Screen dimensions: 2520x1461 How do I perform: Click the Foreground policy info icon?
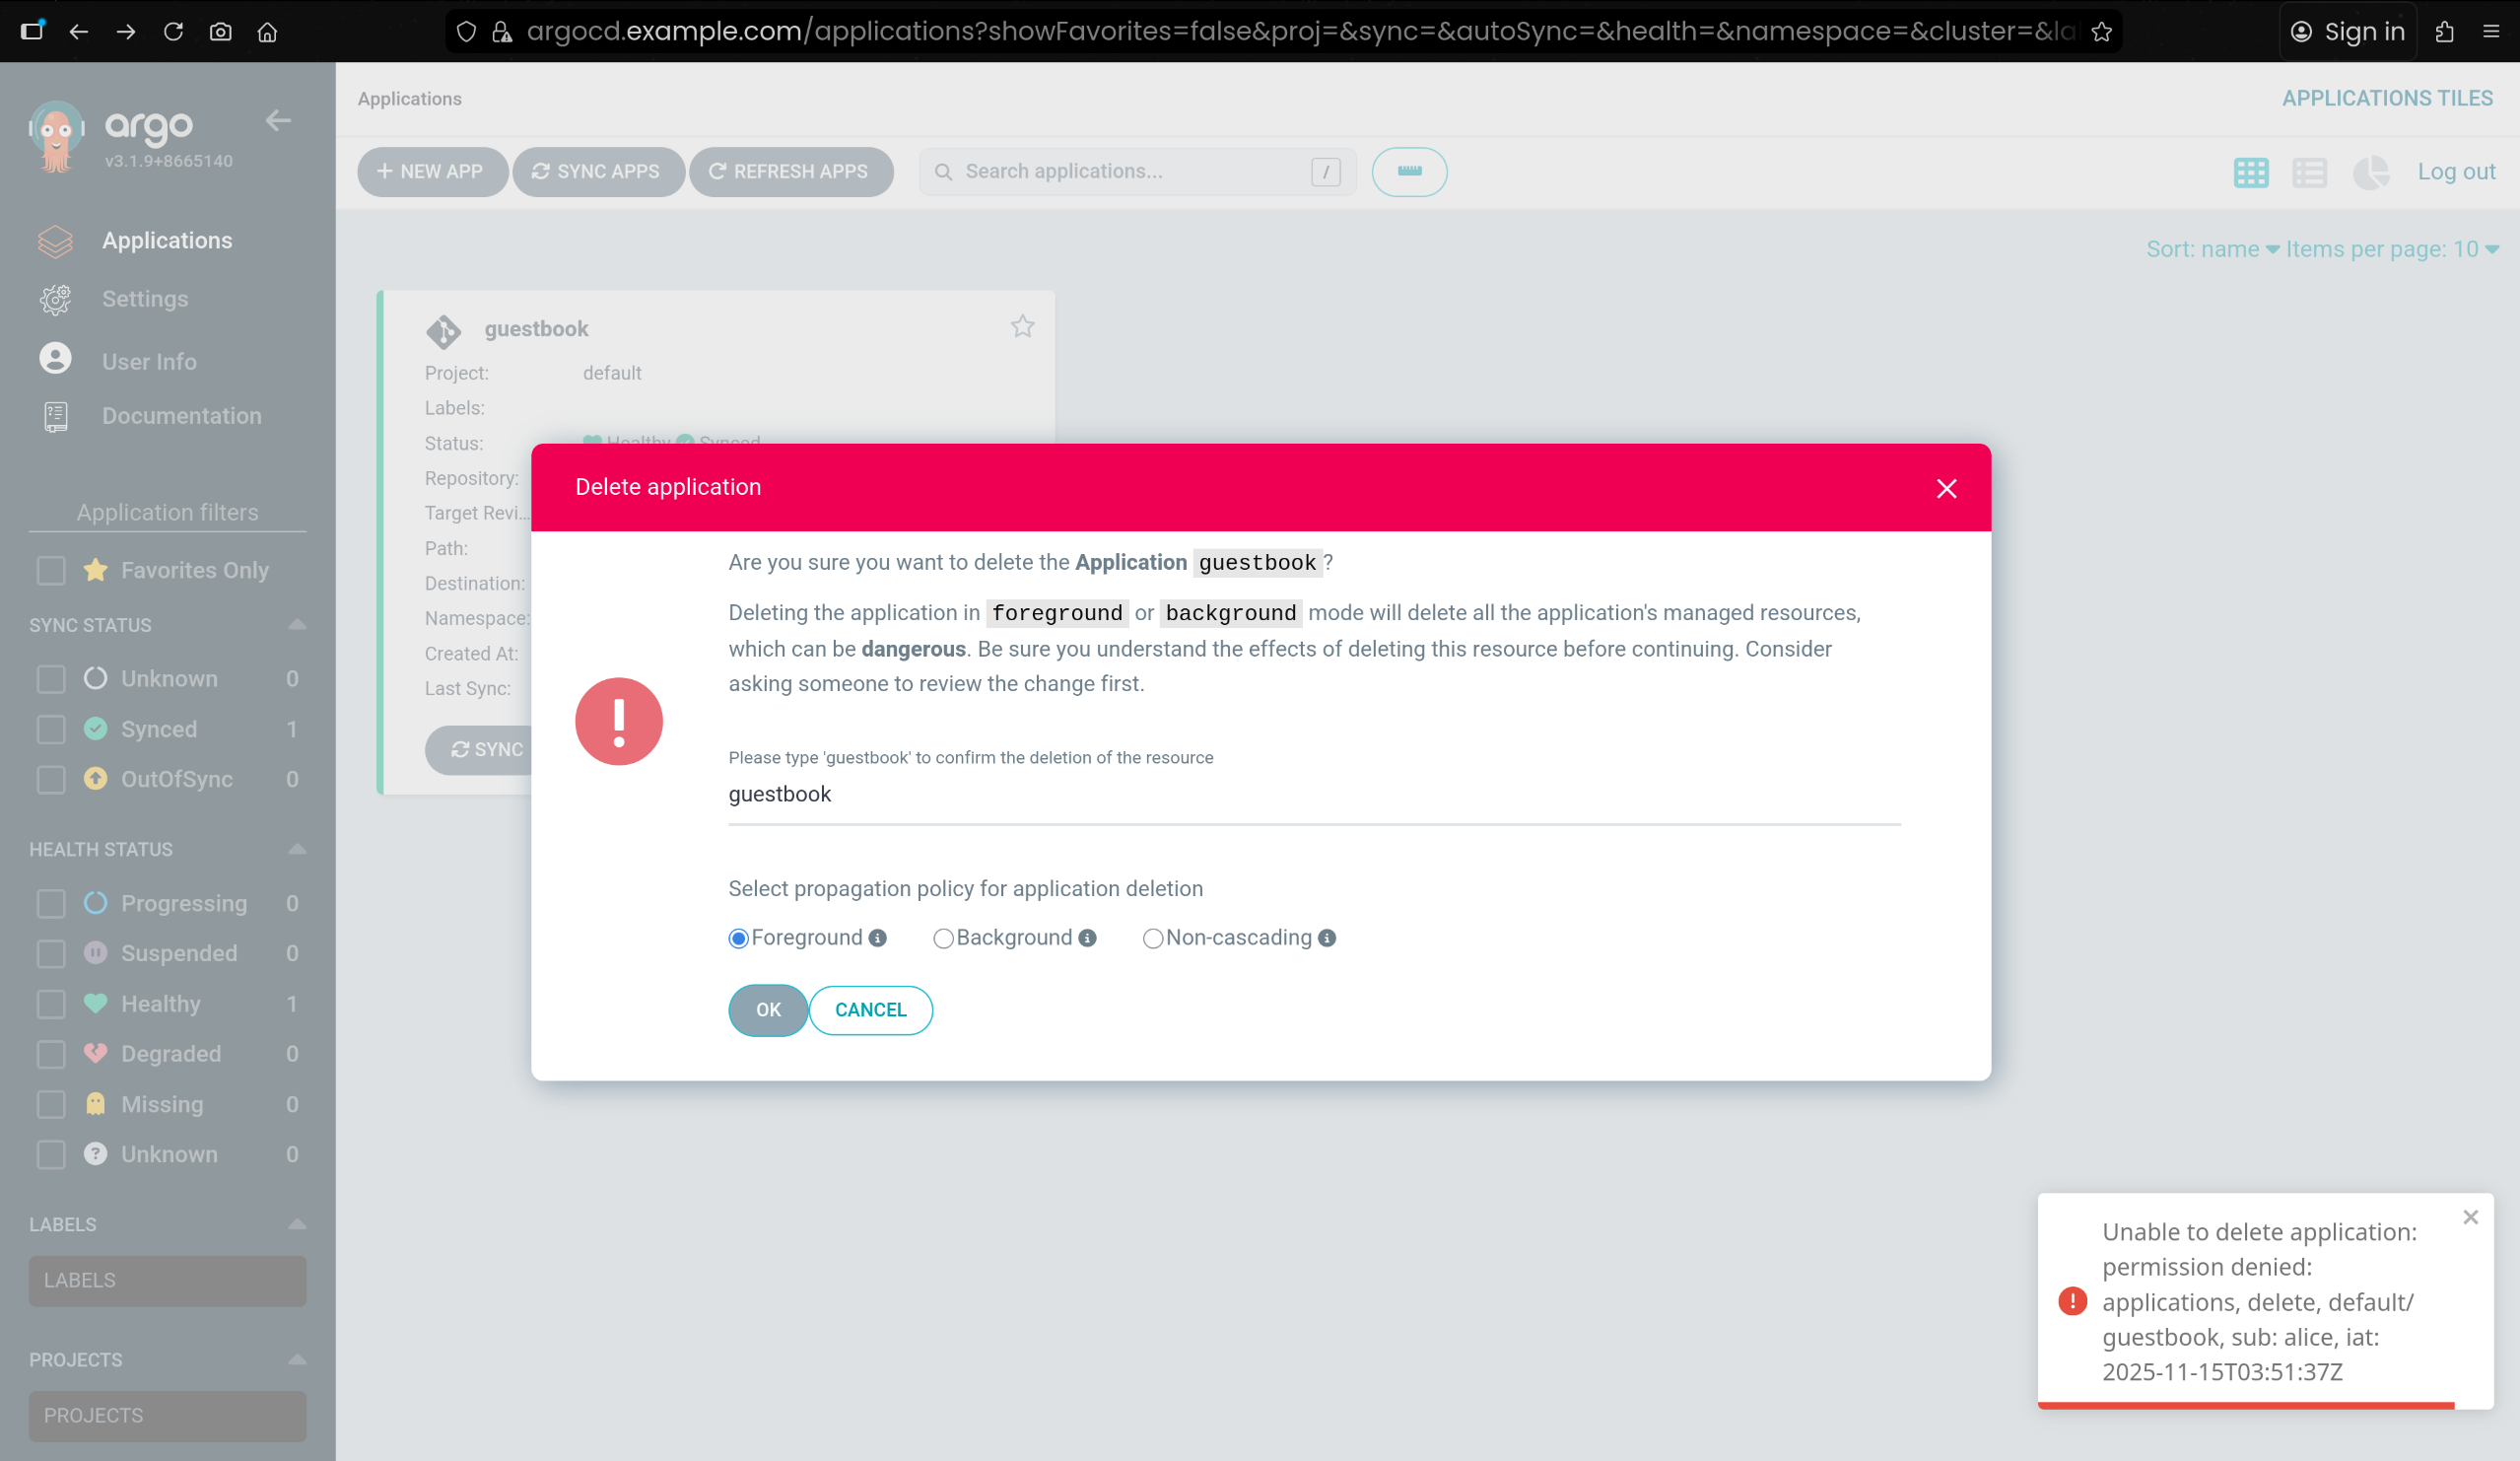pyautogui.click(x=877, y=938)
